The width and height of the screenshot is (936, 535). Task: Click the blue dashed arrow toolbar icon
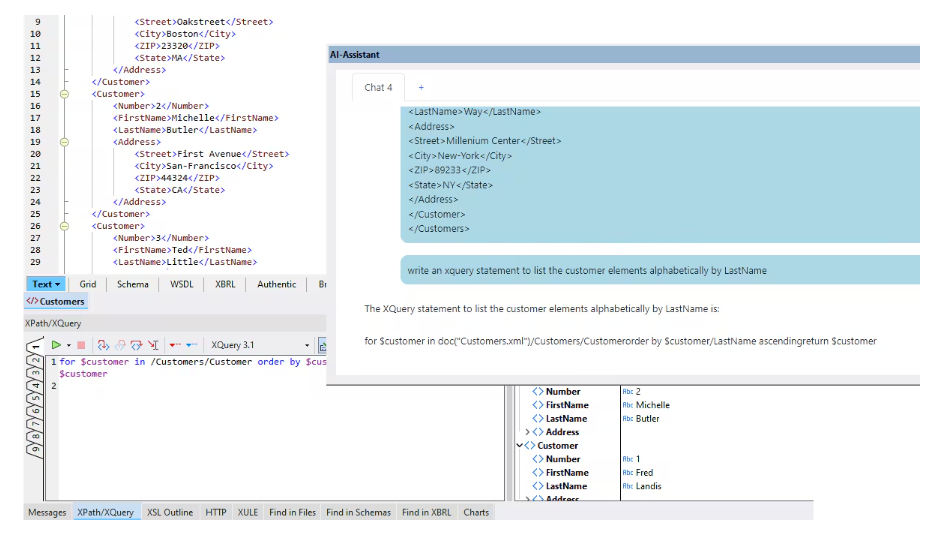(193, 345)
